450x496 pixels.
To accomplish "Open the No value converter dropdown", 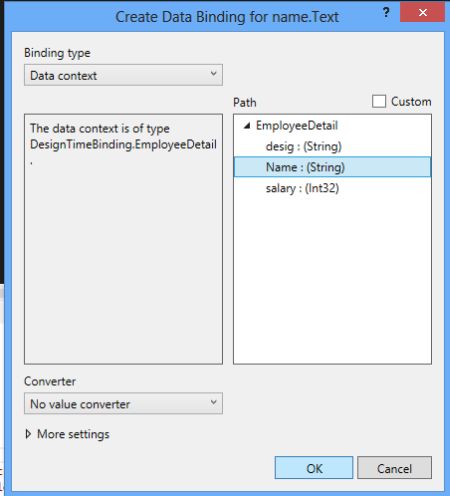I will click(123, 404).
